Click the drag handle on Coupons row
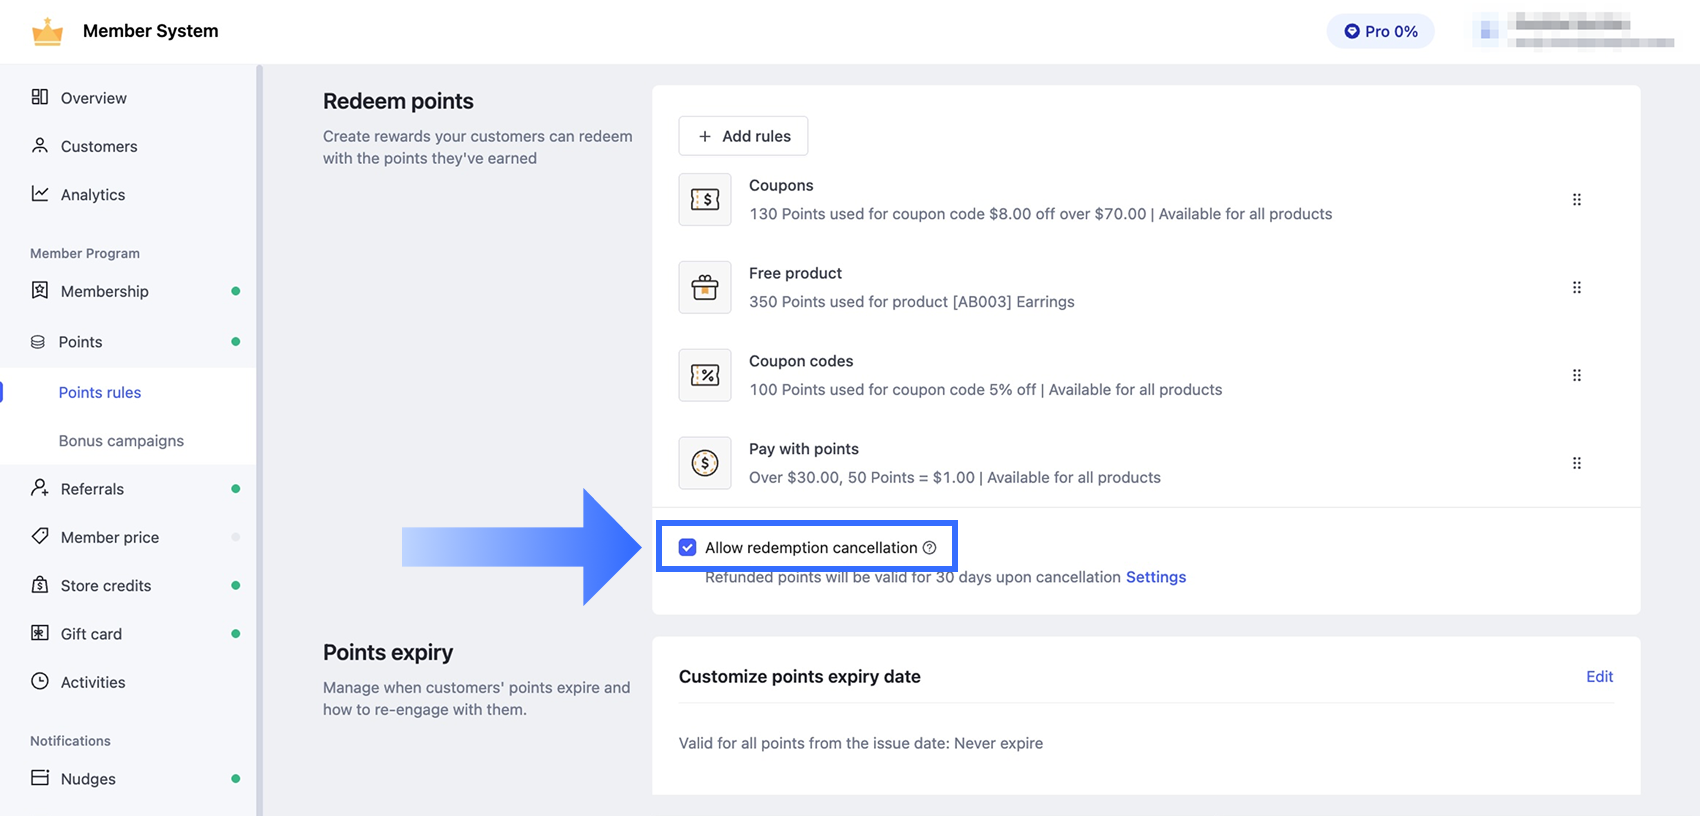Screen dimensions: 1700x816 click(1577, 199)
